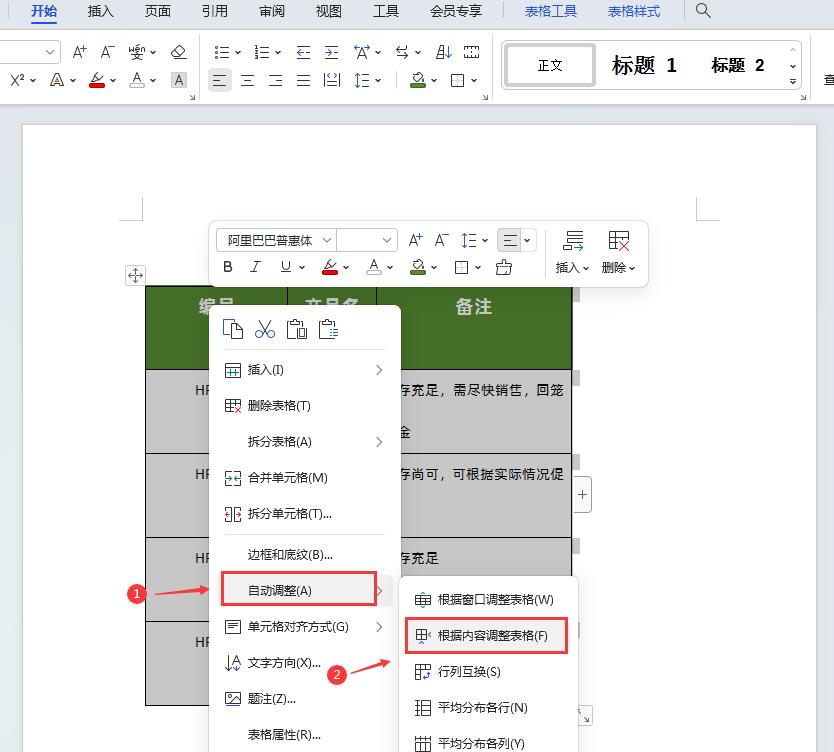Expand the styles gallery more arrow
This screenshot has width=834, height=752.
point(793,81)
